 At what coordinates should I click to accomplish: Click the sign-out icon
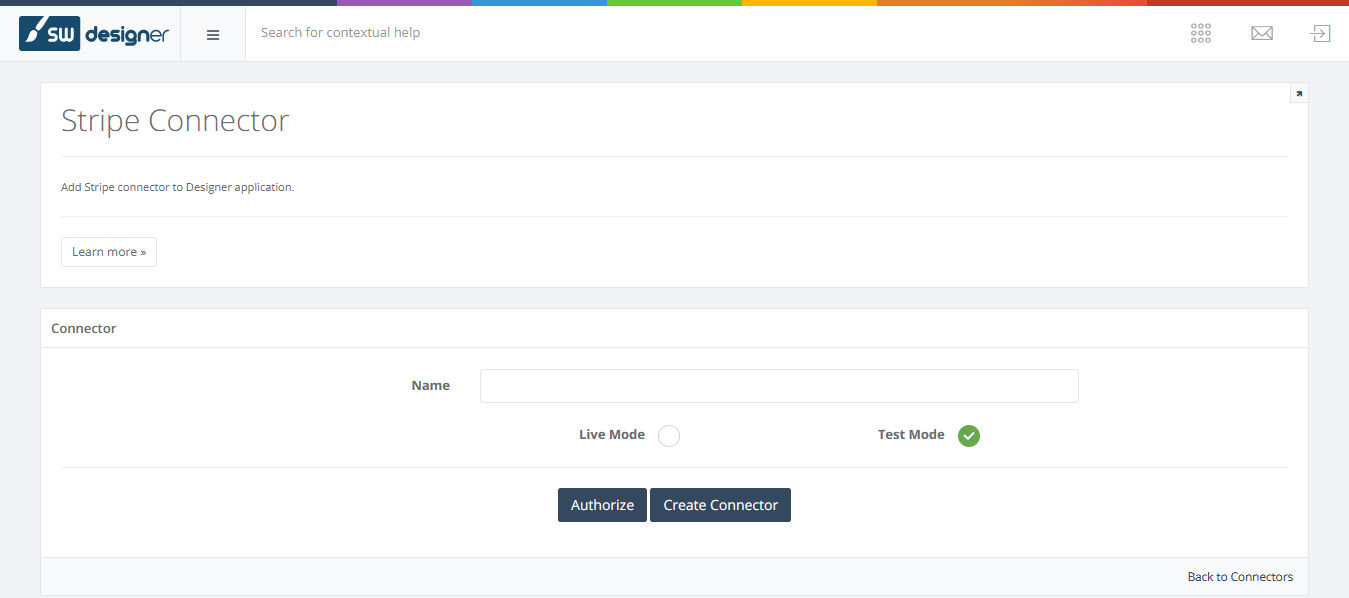(x=1321, y=34)
